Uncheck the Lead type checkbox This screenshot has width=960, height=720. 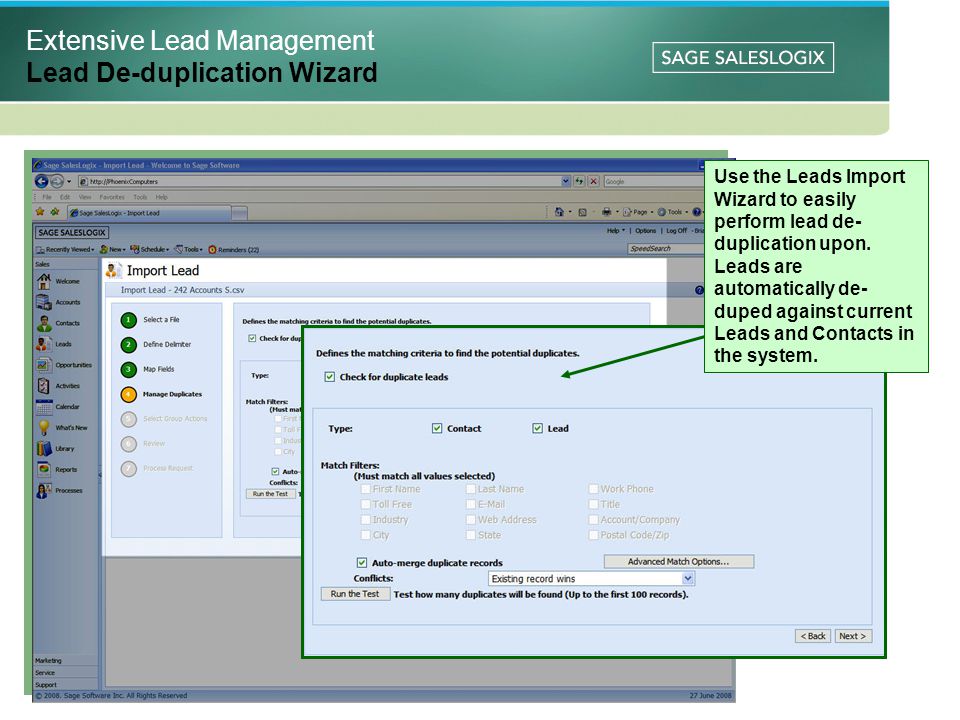[x=537, y=429]
